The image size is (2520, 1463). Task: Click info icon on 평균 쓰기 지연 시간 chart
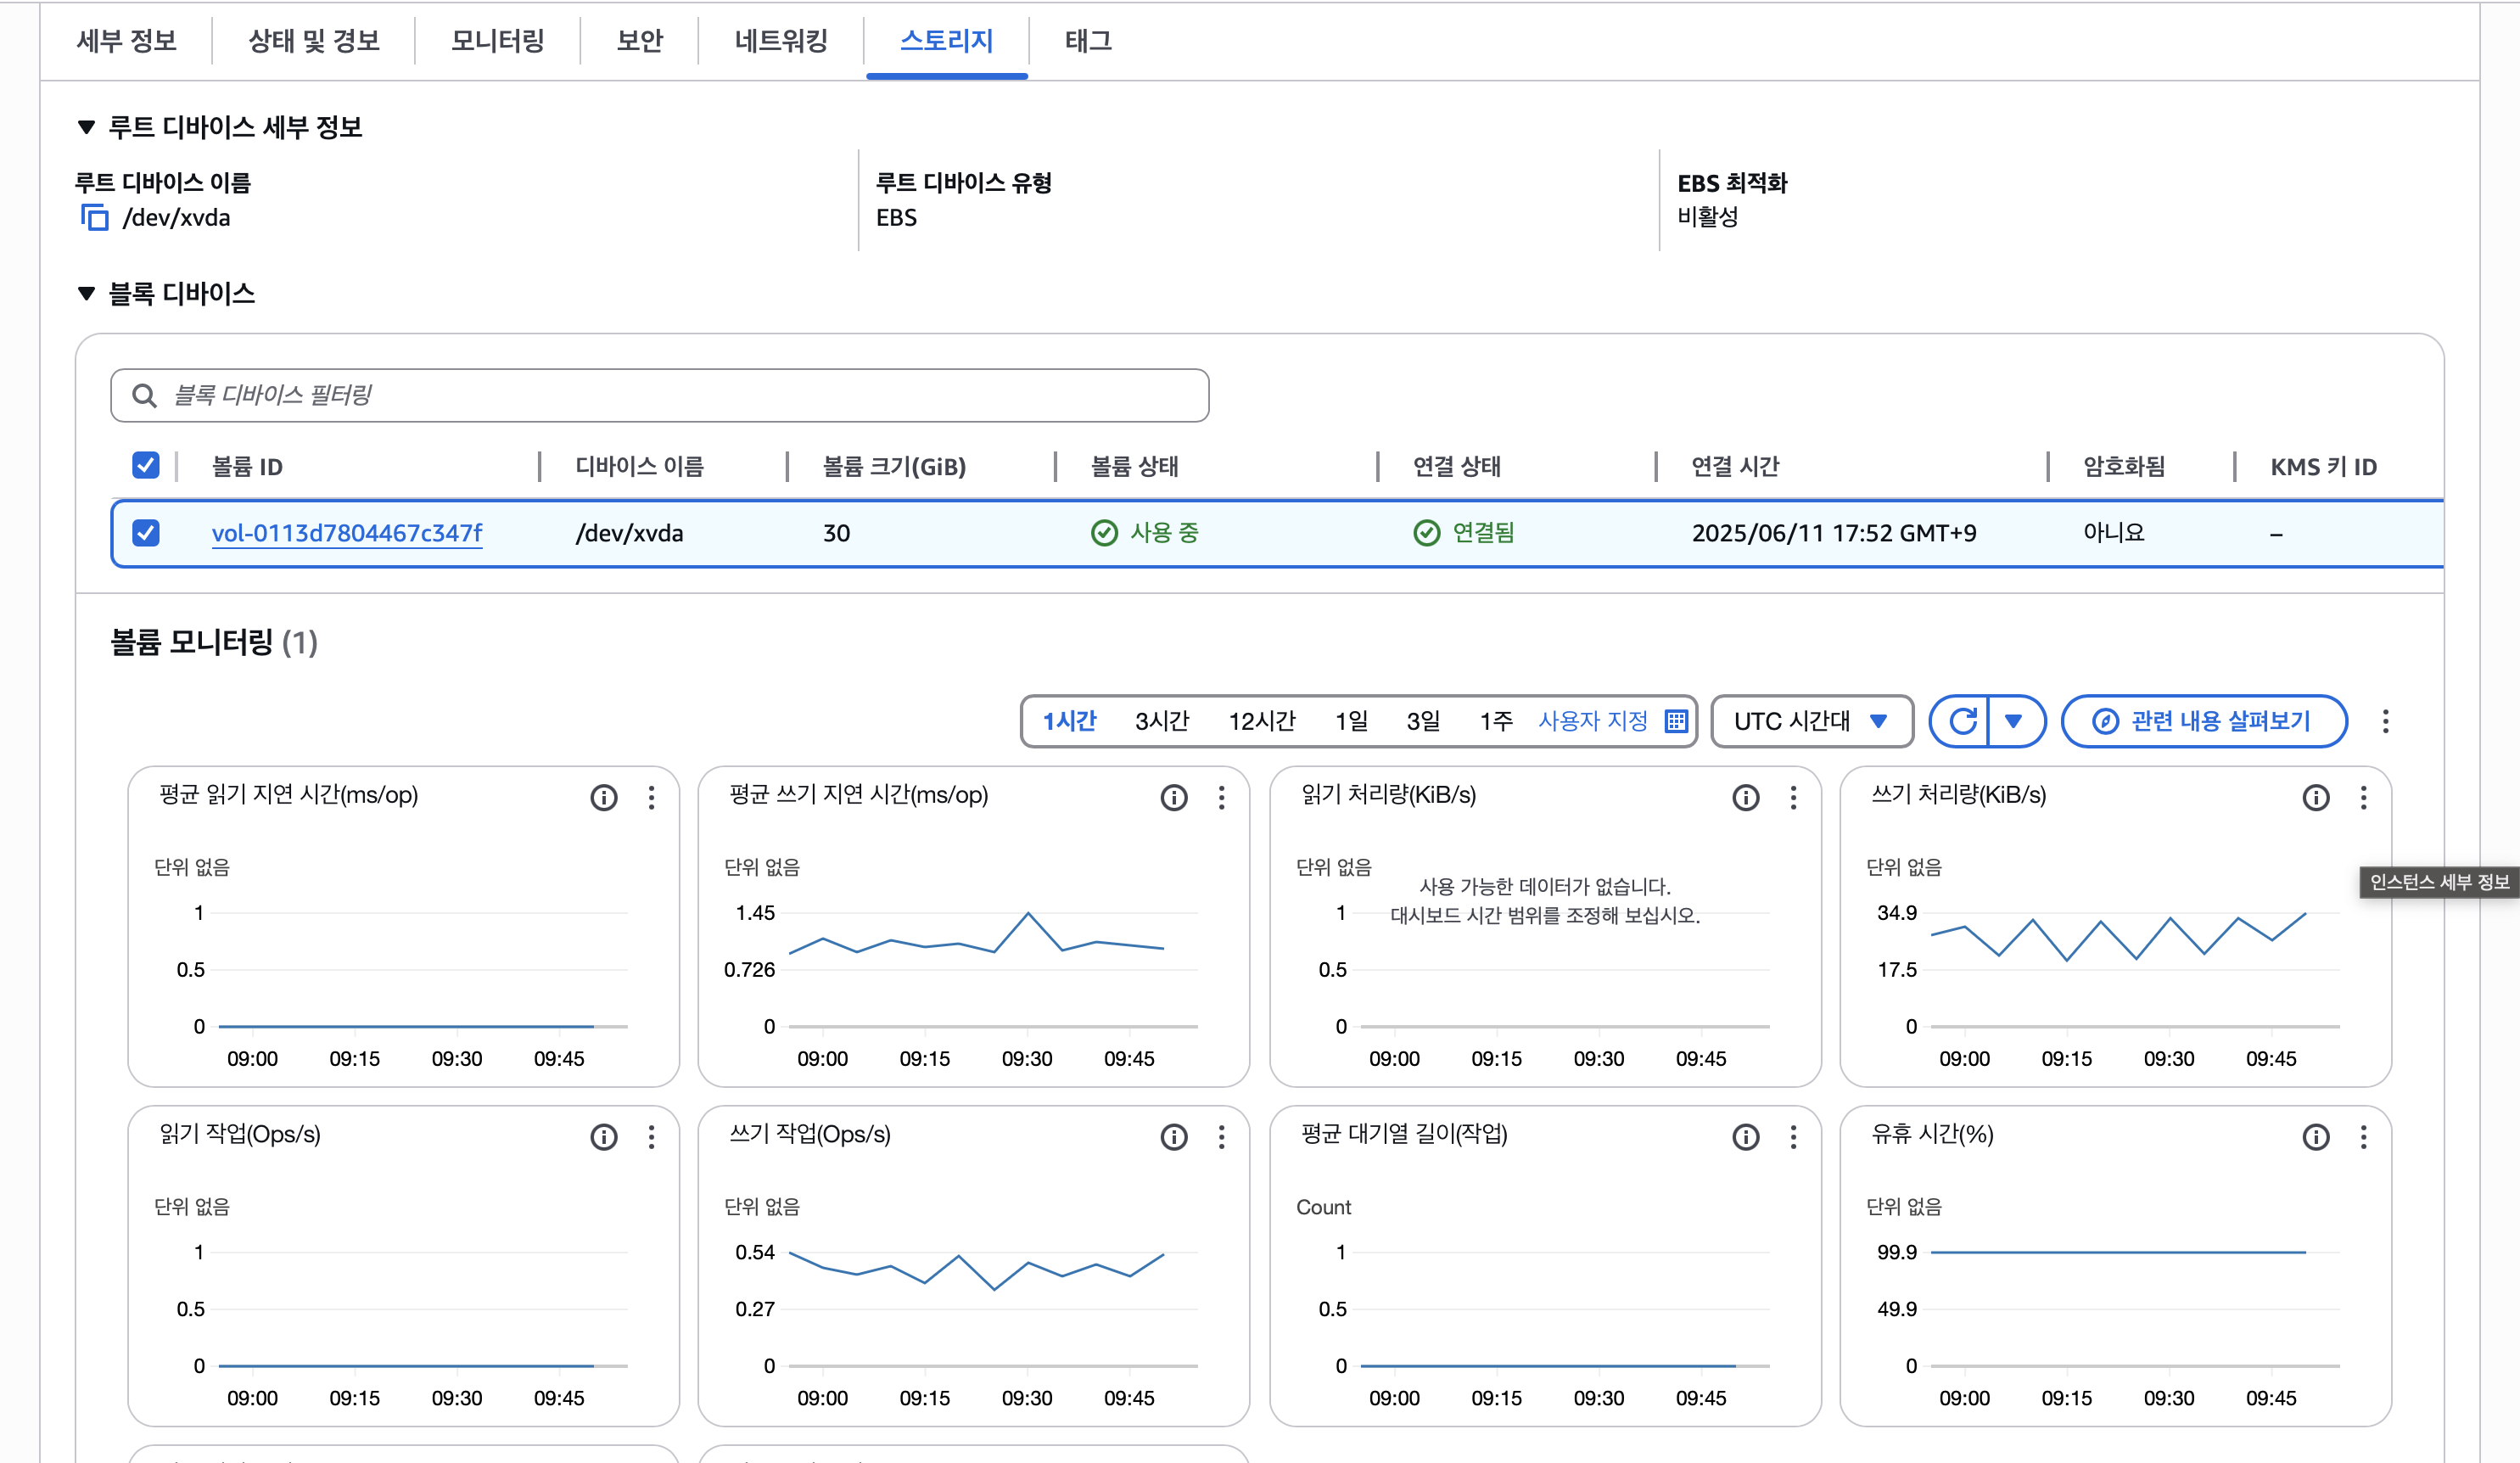(x=1174, y=797)
